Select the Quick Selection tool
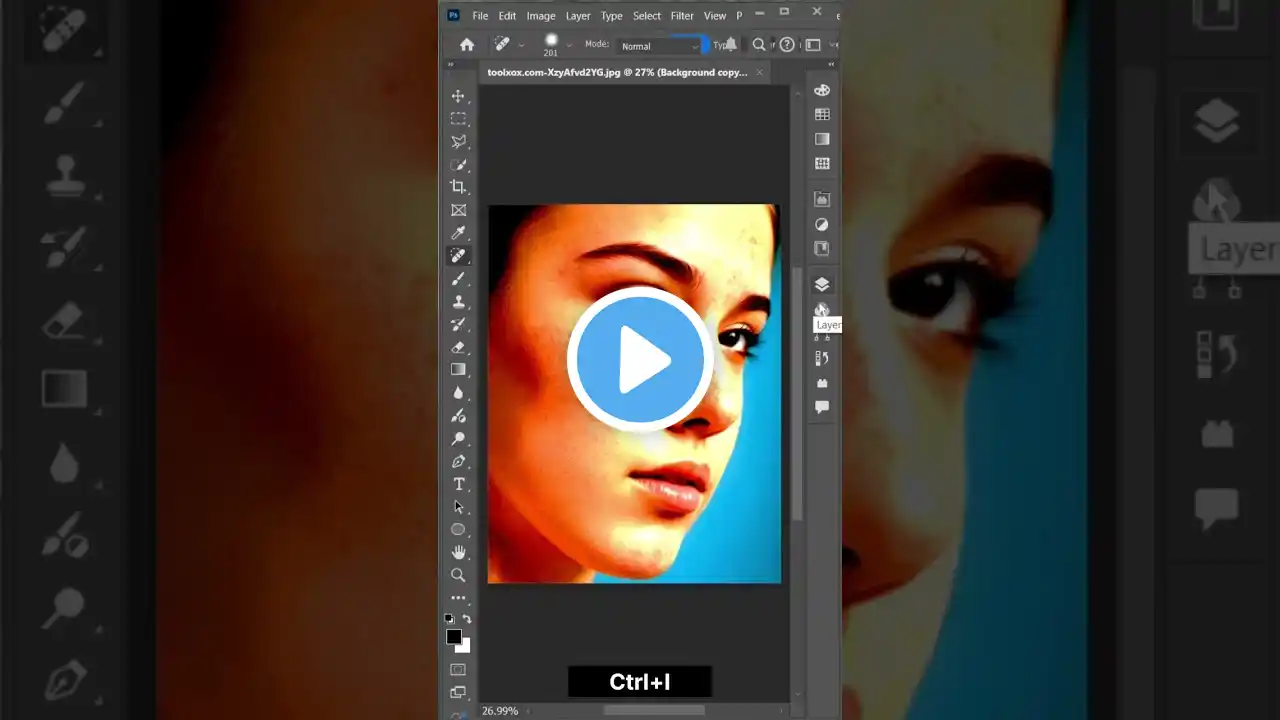The height and width of the screenshot is (720, 1280). tap(458, 165)
